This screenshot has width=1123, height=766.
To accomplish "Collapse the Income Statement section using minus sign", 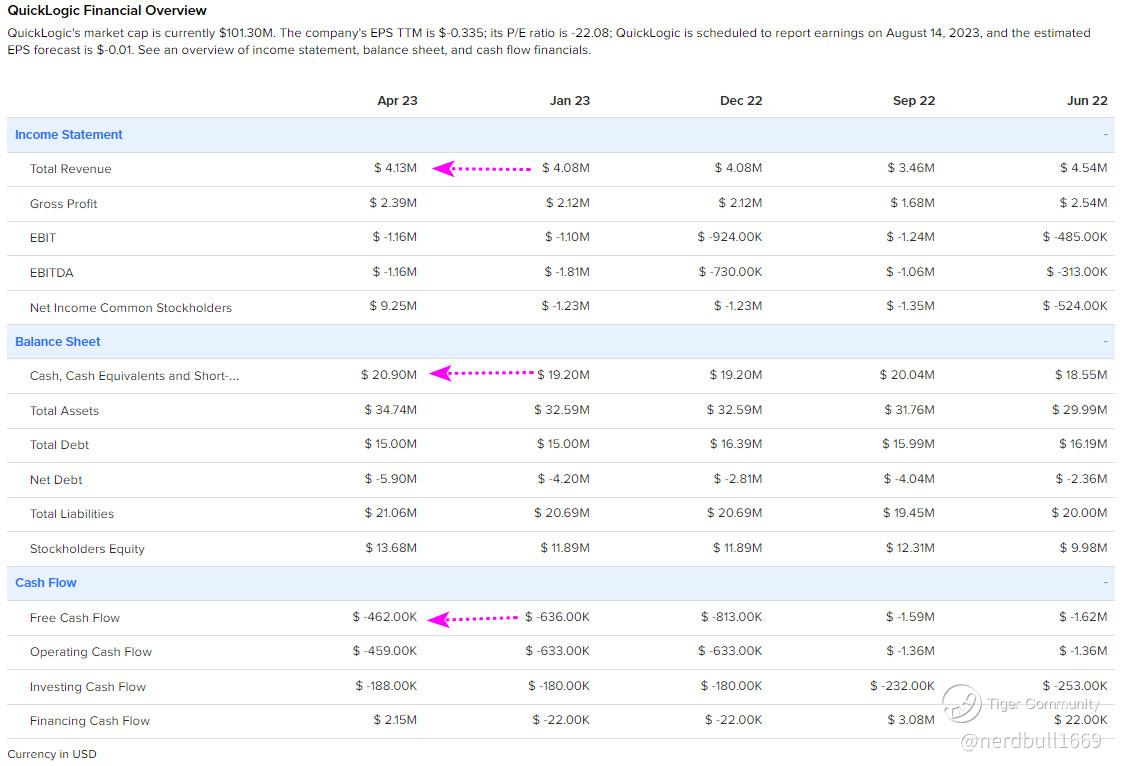I will click(x=1105, y=135).
